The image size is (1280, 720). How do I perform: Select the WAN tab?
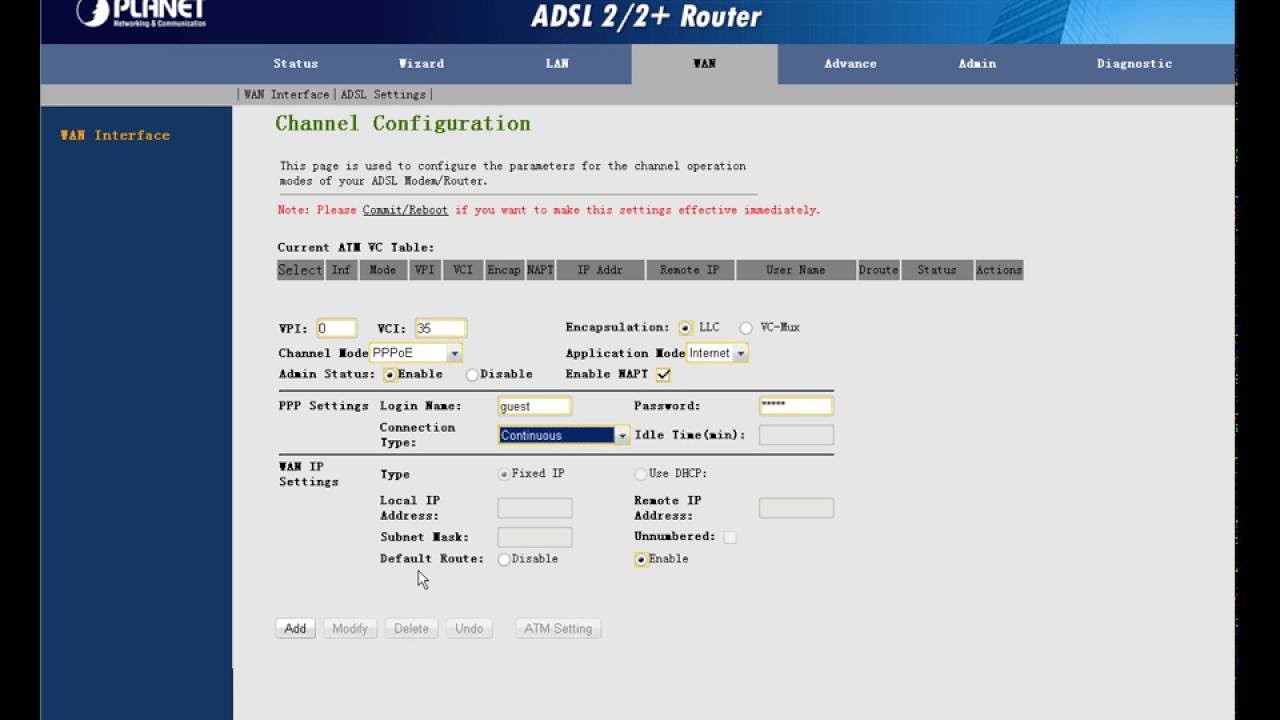(704, 63)
